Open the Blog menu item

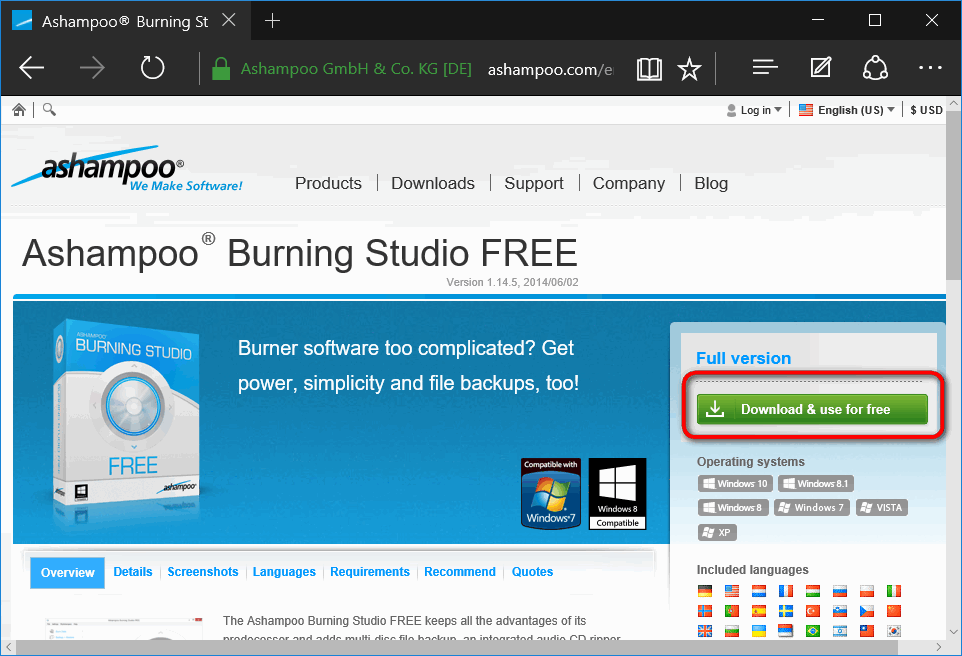[711, 183]
